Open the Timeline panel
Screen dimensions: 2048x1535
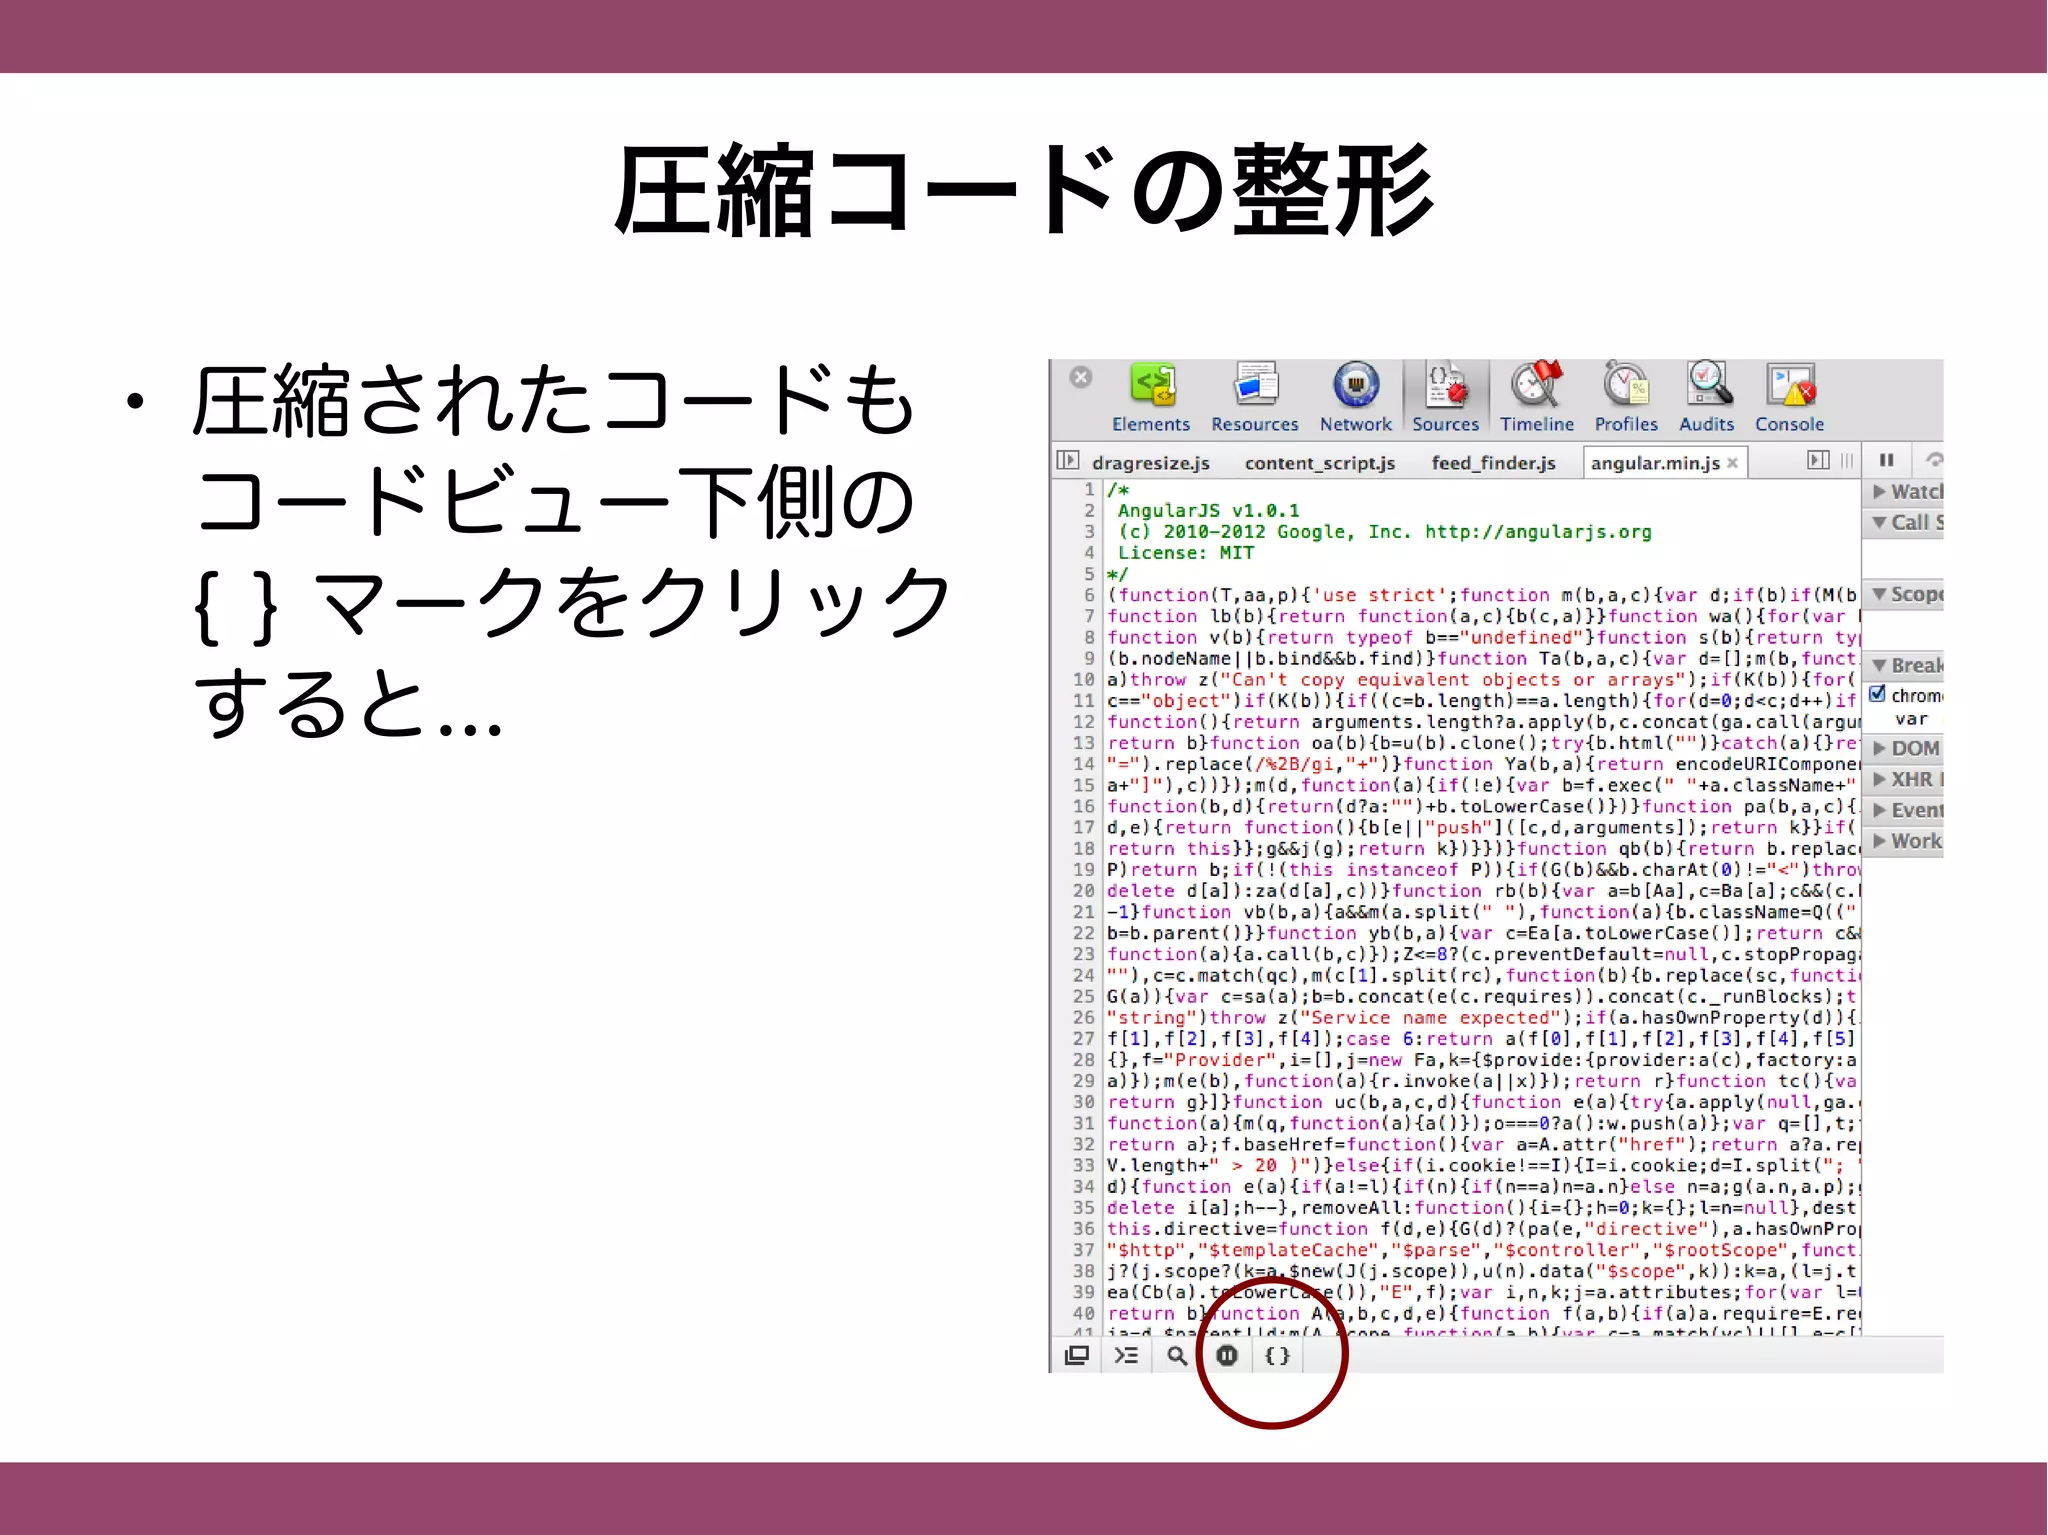[x=1536, y=398]
